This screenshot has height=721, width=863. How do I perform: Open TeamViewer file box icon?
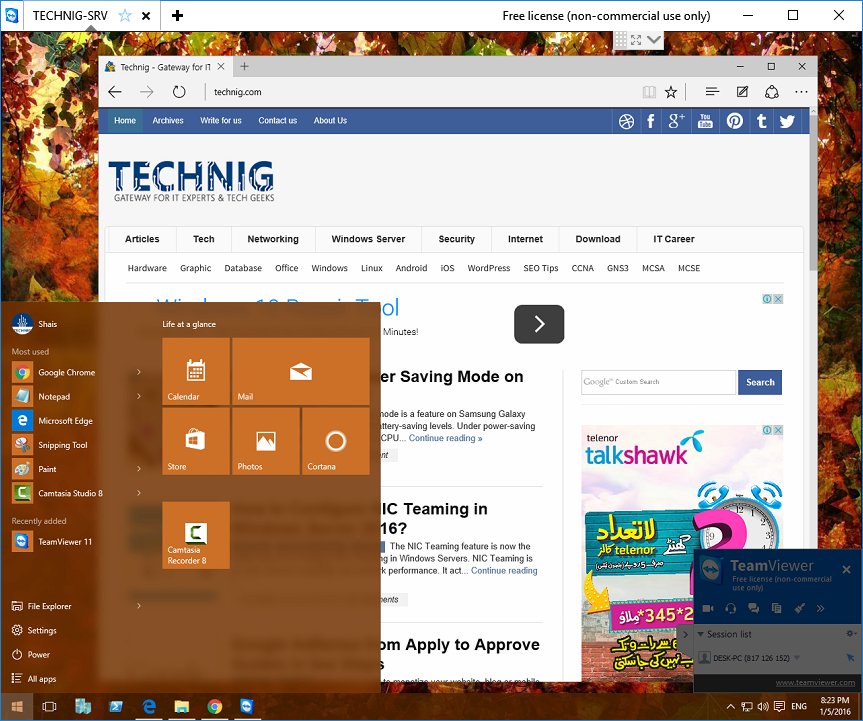[x=777, y=608]
